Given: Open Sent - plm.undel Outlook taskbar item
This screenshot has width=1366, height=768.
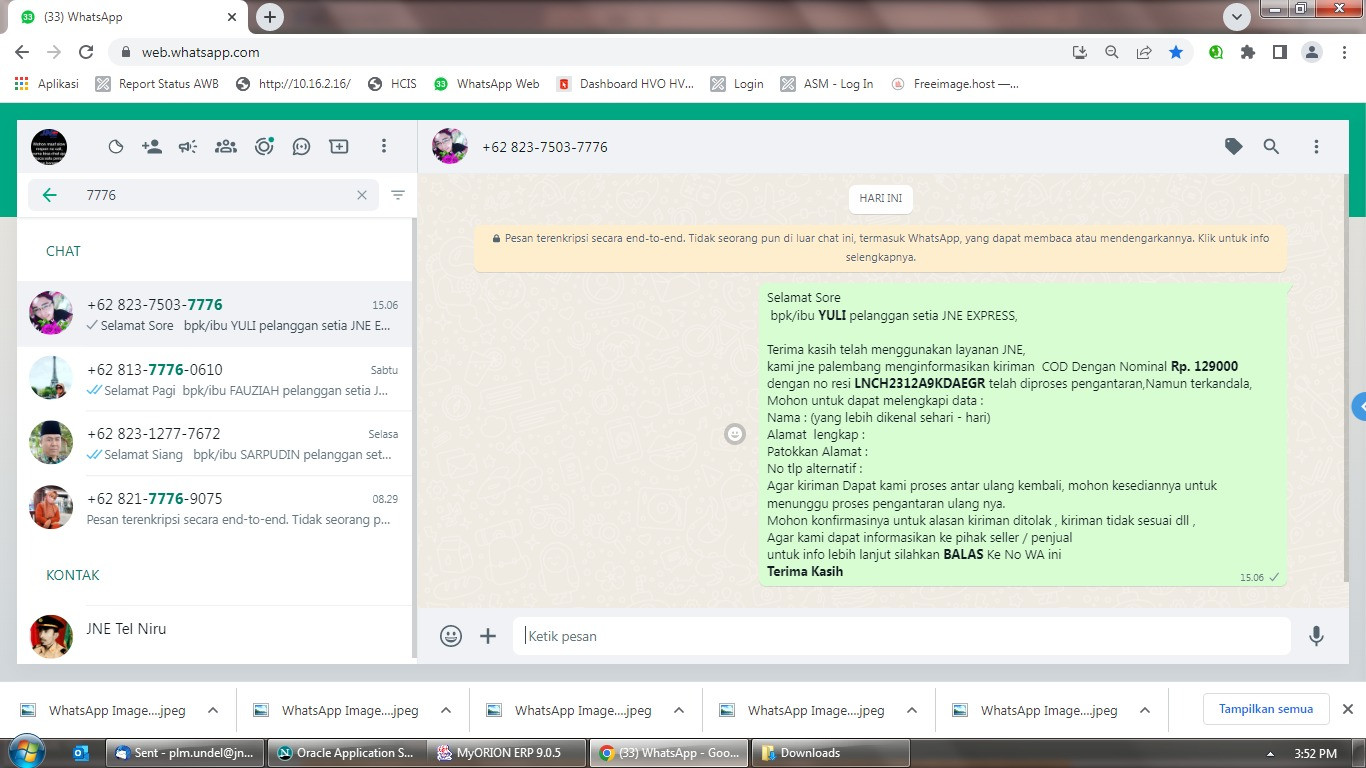Looking at the screenshot, I should pos(187,753).
